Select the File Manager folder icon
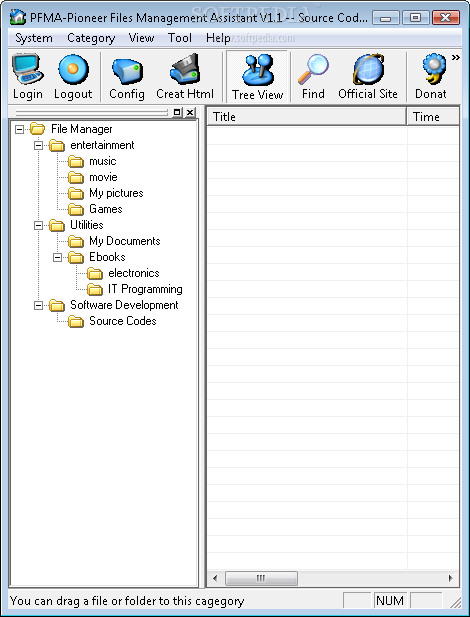470x617 pixels. click(x=37, y=129)
